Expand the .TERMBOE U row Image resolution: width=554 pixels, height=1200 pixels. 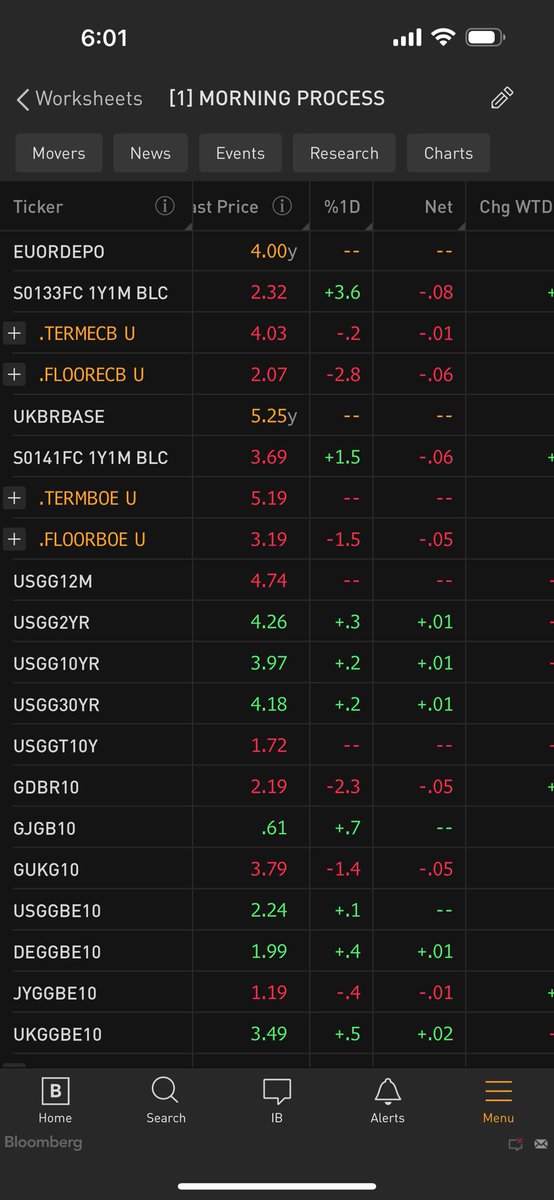click(x=14, y=498)
